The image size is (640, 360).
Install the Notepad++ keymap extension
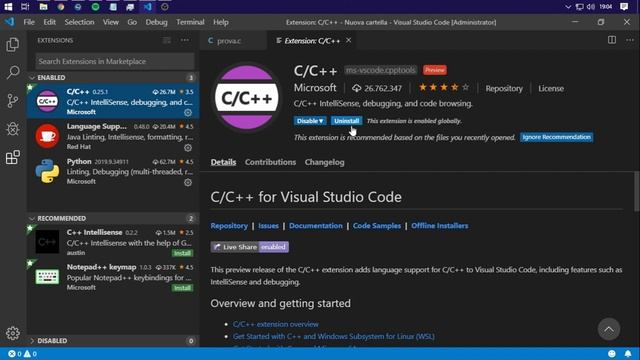point(182,288)
